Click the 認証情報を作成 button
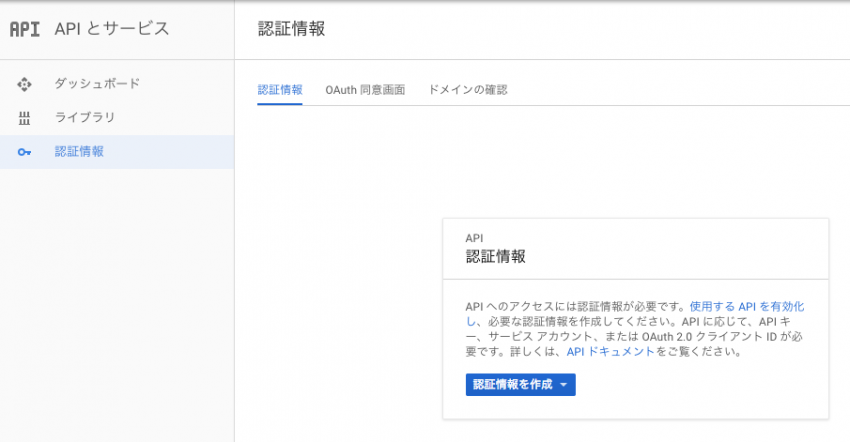Screen dimensions: 850x442 point(520,385)
